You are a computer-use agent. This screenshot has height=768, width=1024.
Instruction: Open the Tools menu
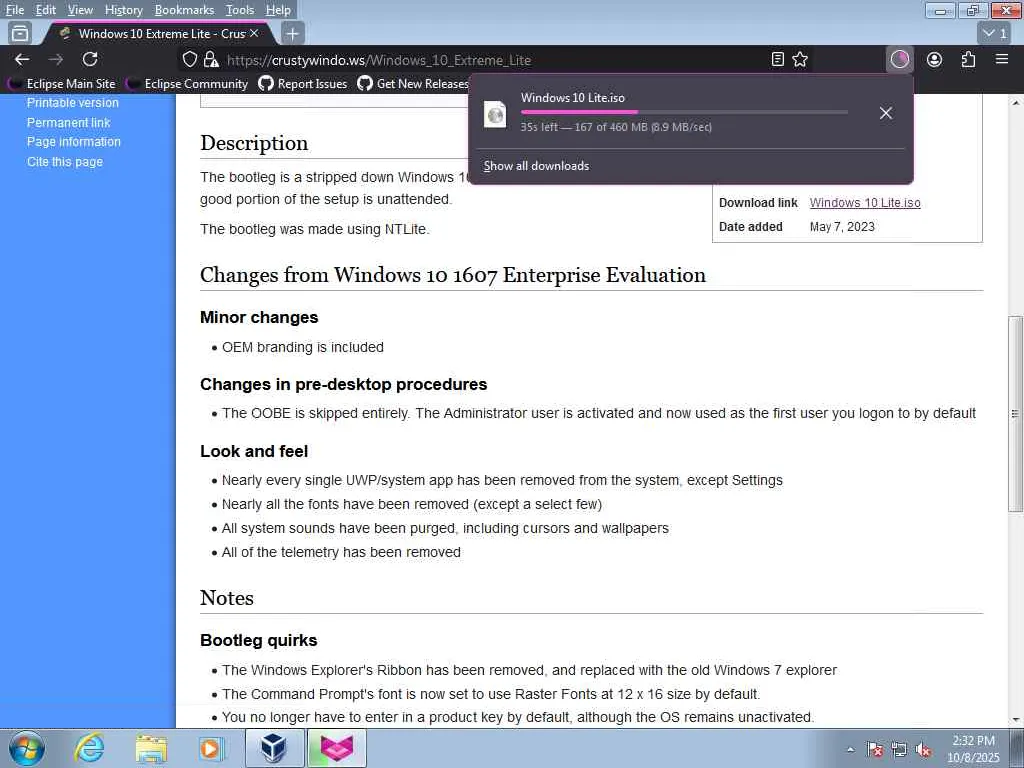[x=240, y=10]
